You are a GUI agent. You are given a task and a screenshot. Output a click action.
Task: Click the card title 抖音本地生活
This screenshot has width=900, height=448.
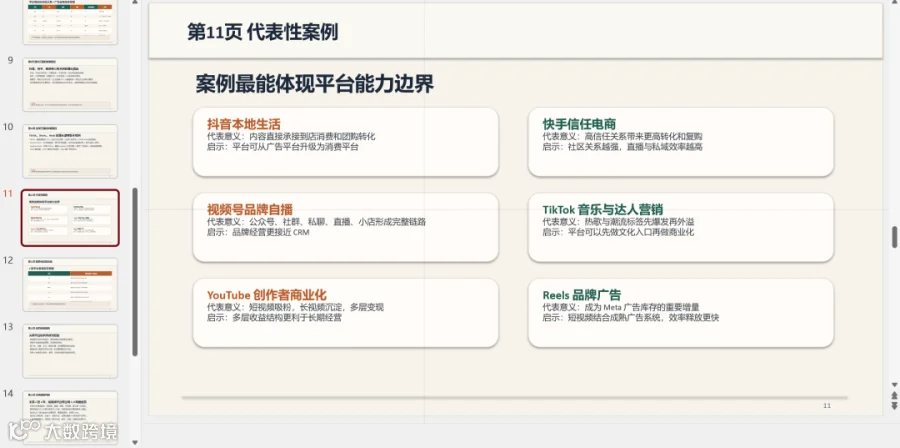(x=244, y=124)
